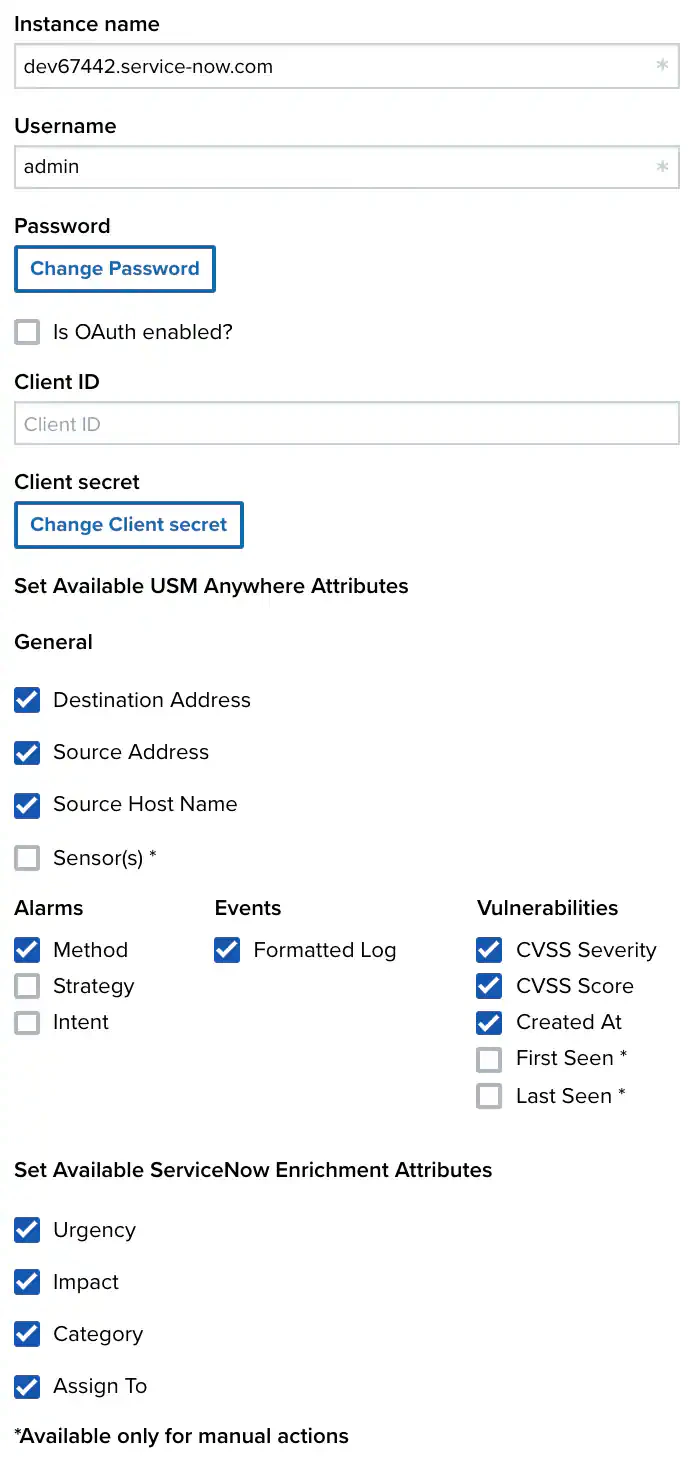
Task: Click the Change Client secret button
Action: [x=129, y=525]
